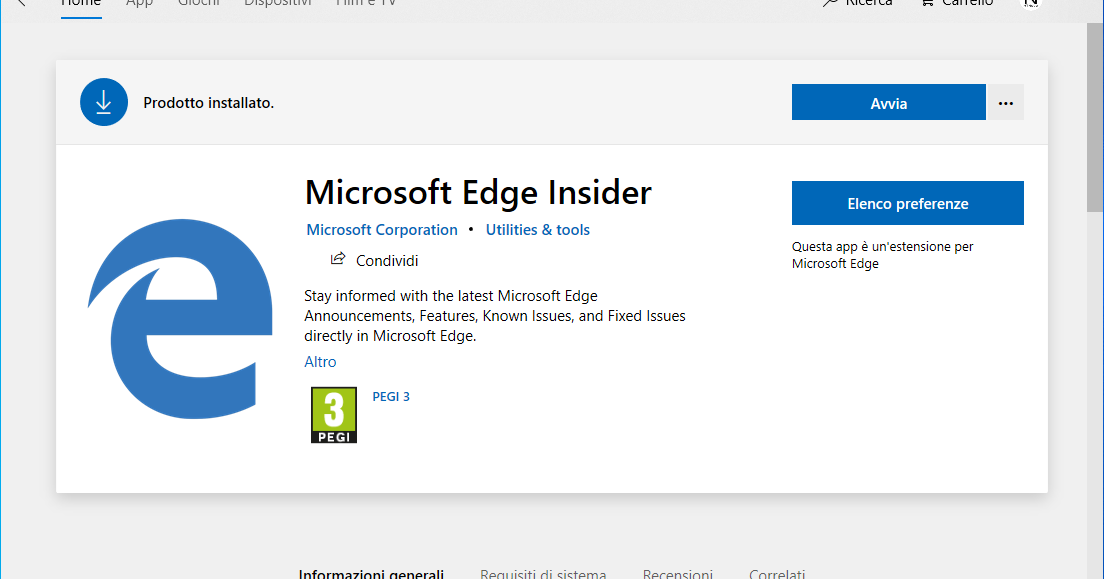Click the Microsoft Edge Insider logo
Image resolution: width=1104 pixels, height=579 pixels.
(x=181, y=317)
